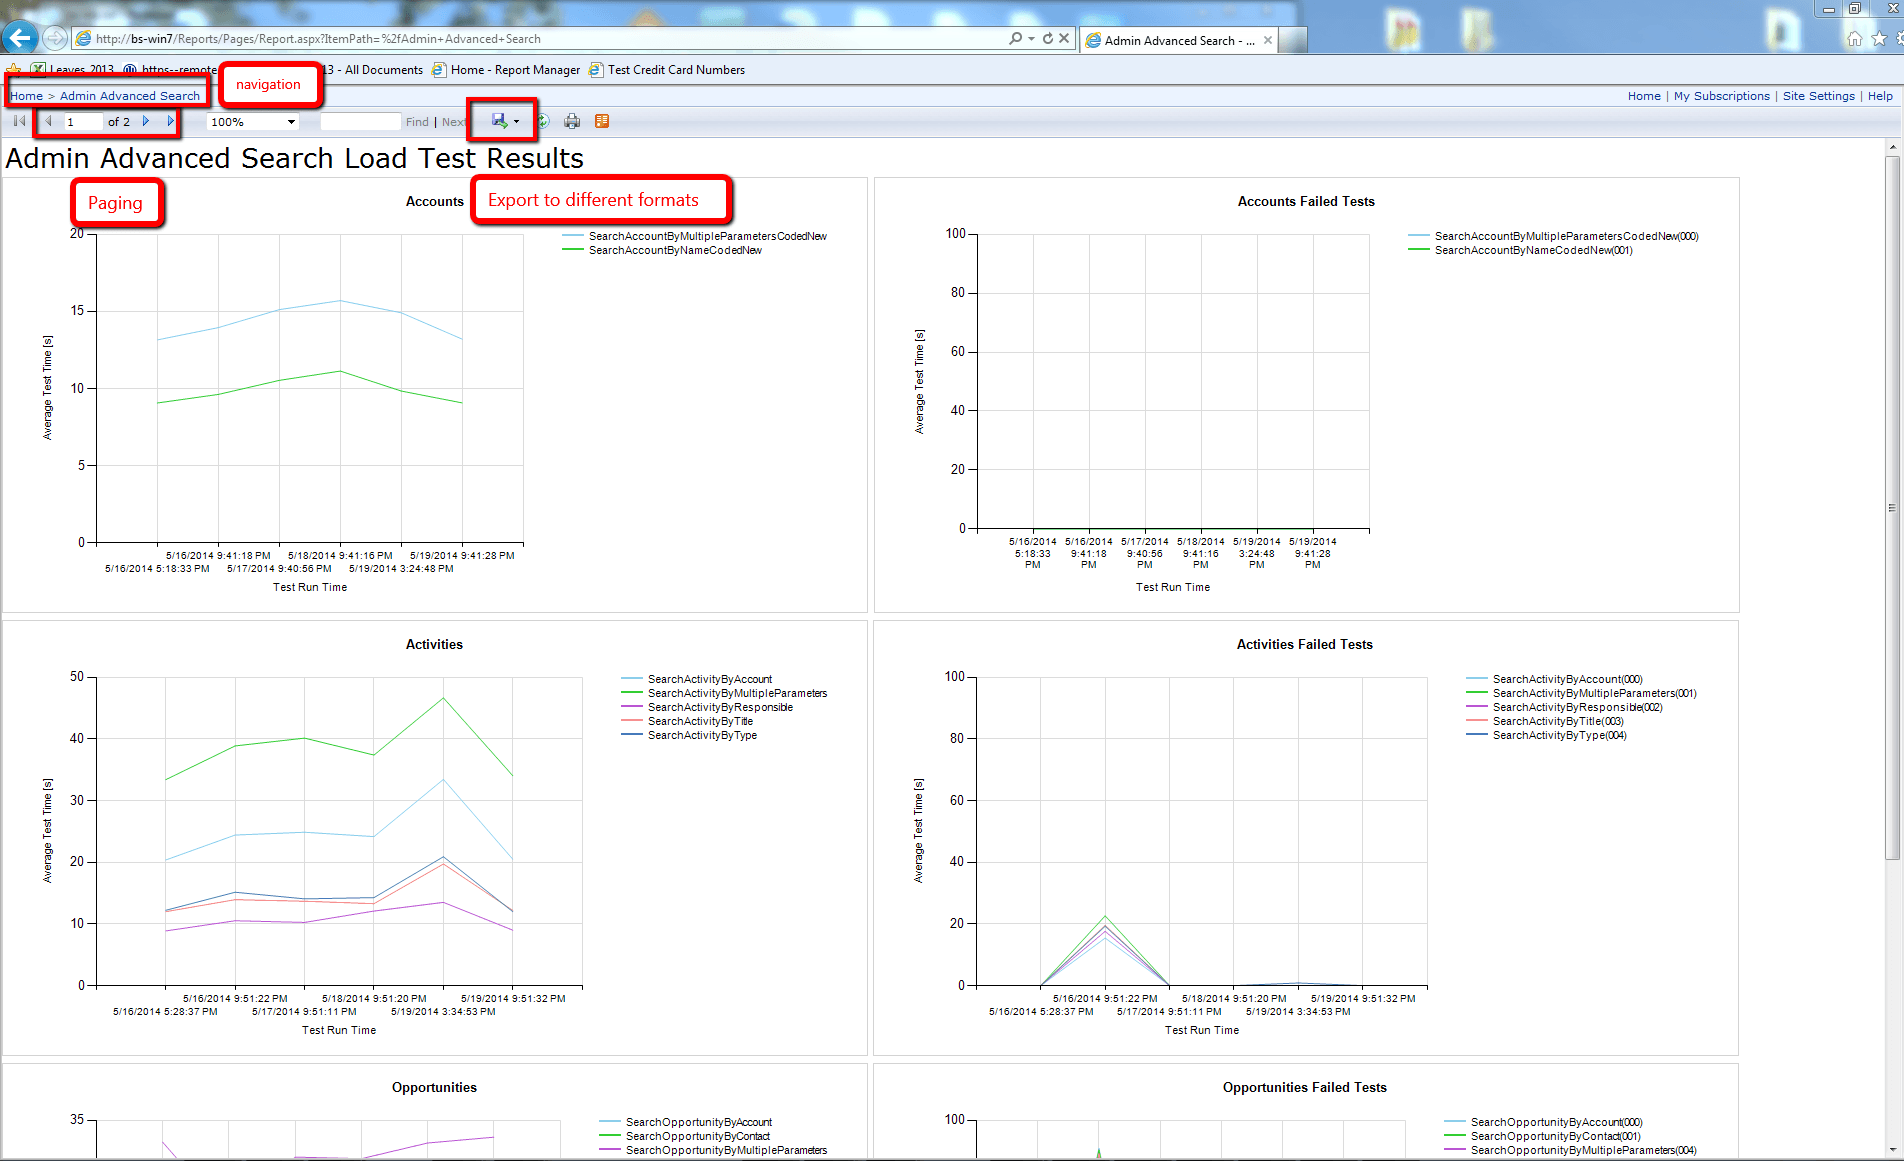Screen dimensions: 1904x1161
Task: Open the search suggestions dropdown in address bar
Action: (x=1030, y=38)
